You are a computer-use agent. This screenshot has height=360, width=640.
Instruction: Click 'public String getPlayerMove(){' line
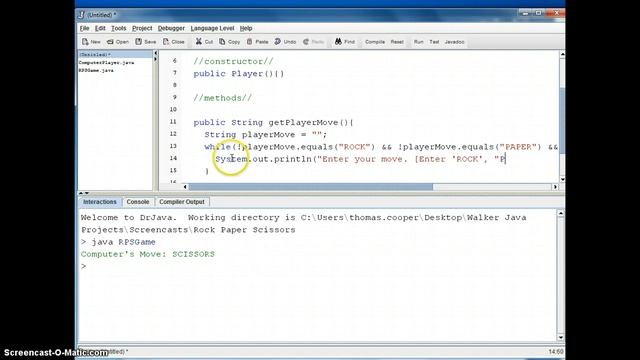tap(273, 122)
